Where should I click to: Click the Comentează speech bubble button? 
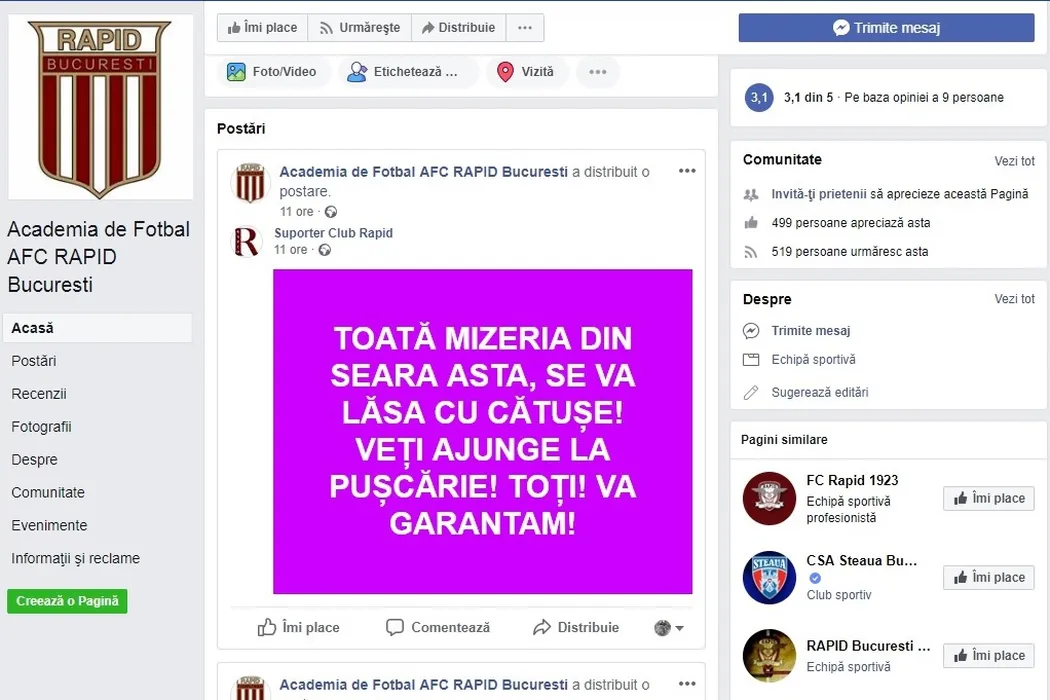pyautogui.click(x=438, y=628)
